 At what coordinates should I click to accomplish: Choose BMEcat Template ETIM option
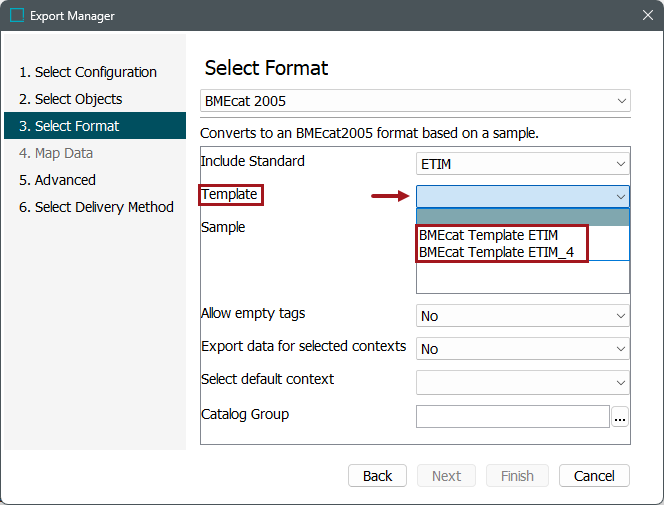pyautogui.click(x=488, y=236)
